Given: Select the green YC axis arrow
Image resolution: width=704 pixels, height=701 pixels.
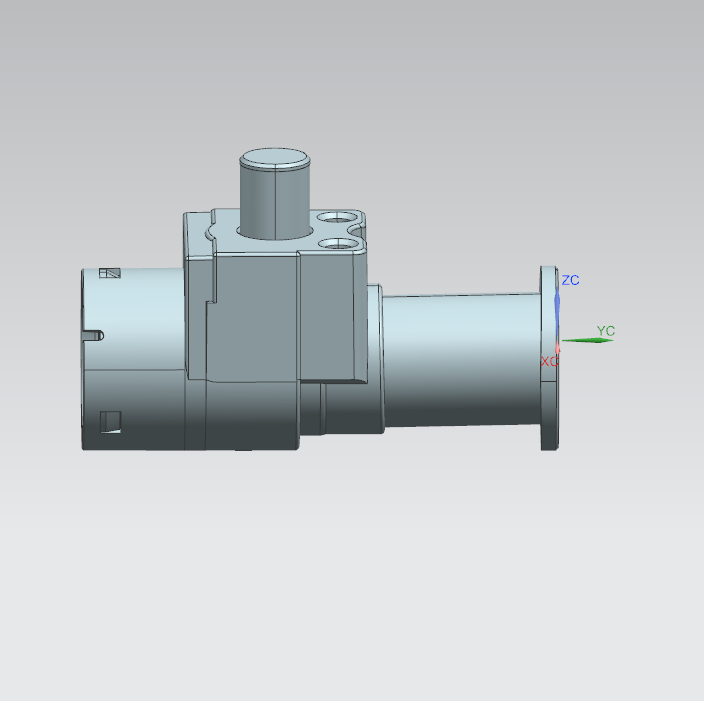Looking at the screenshot, I should click(x=588, y=340).
